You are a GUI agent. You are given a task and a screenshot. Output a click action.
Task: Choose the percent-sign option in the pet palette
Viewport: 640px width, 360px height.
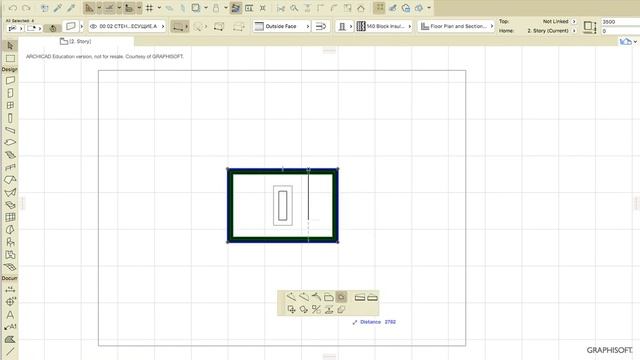(316, 310)
